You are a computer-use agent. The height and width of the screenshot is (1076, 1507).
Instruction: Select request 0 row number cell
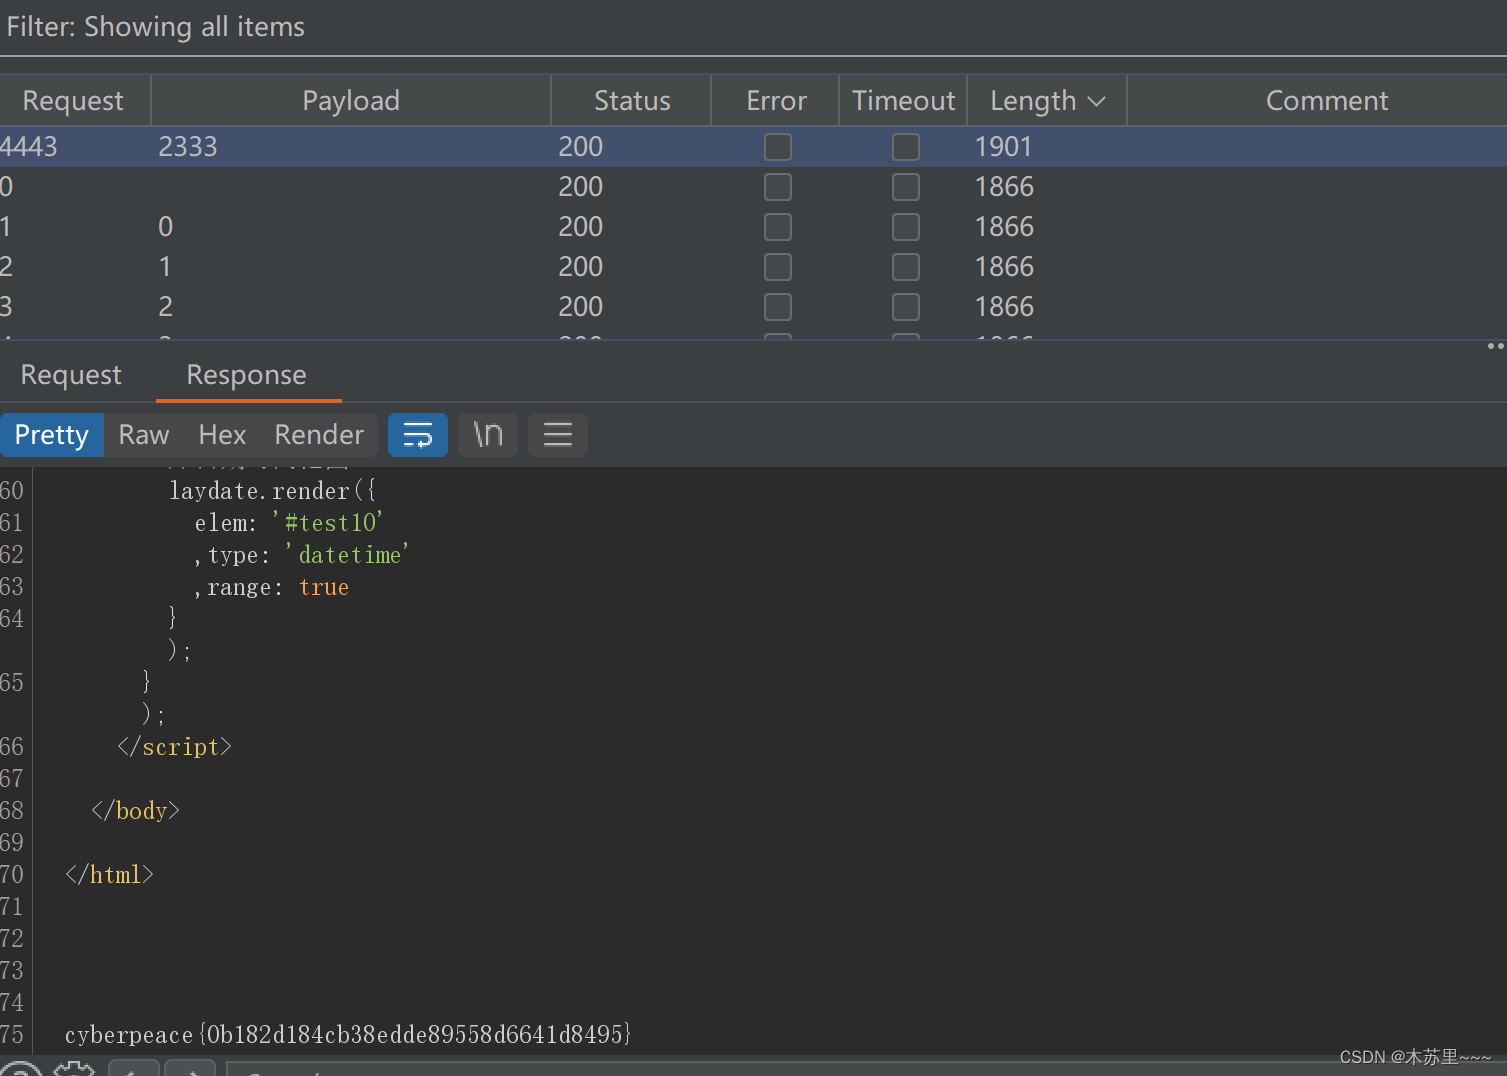[7, 187]
